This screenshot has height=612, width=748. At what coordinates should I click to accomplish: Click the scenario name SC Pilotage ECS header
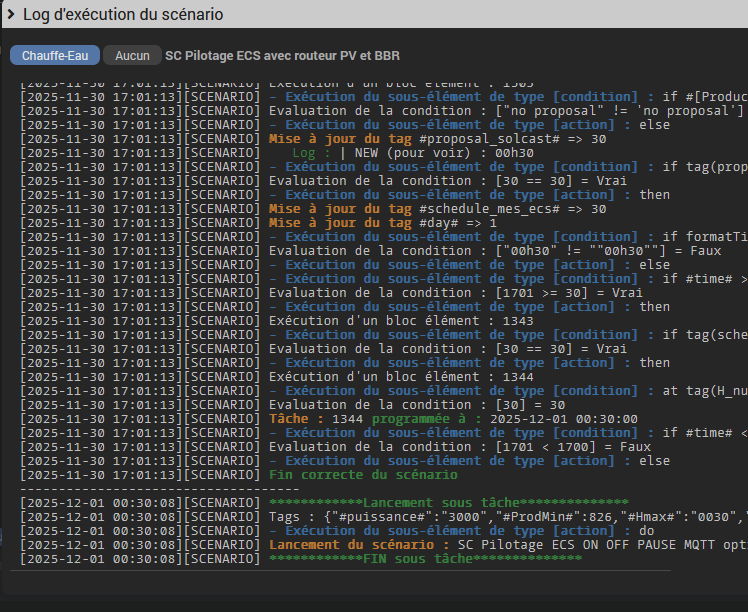click(282, 56)
